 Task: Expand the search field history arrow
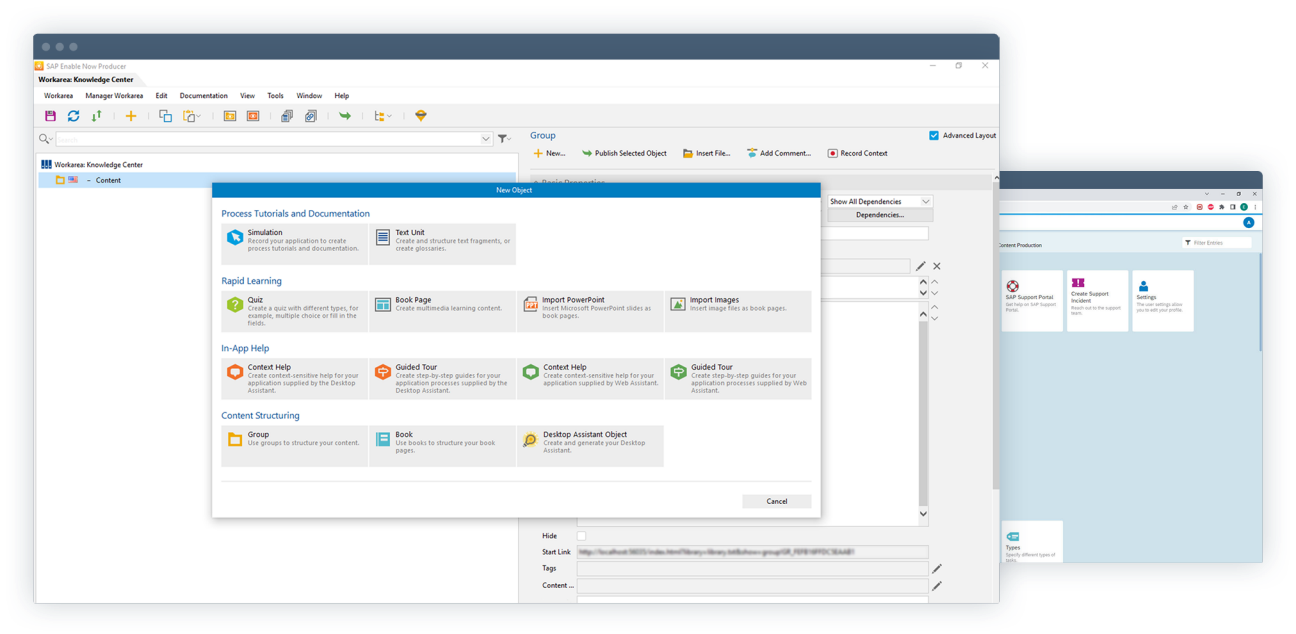coord(486,139)
